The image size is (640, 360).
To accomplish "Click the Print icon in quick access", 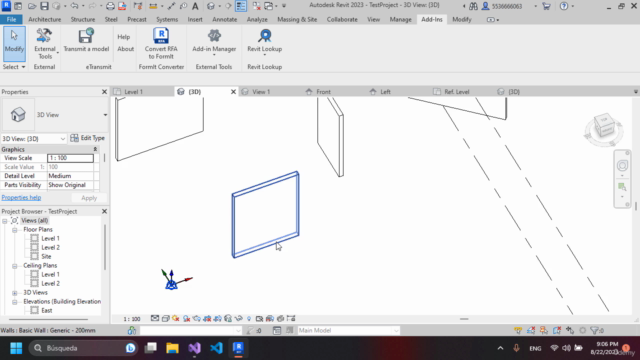I will 110,6.
